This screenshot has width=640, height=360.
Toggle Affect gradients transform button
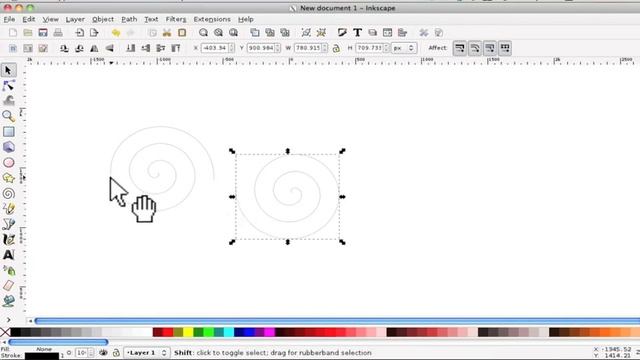click(490, 48)
